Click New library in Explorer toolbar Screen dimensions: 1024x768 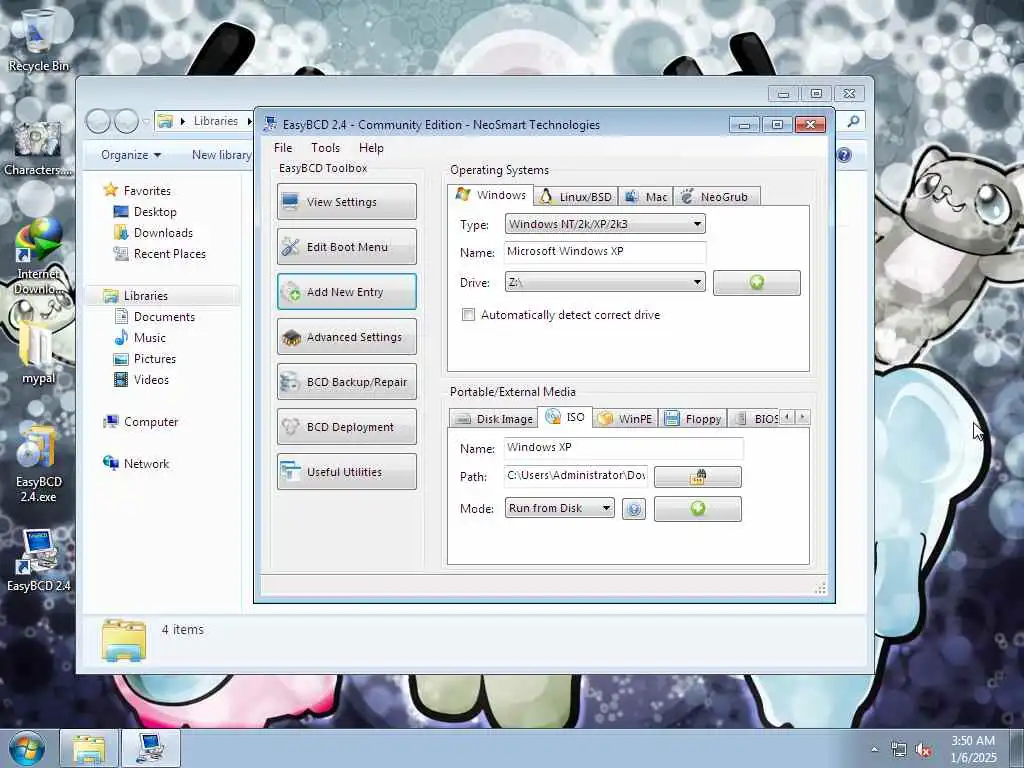(x=221, y=155)
